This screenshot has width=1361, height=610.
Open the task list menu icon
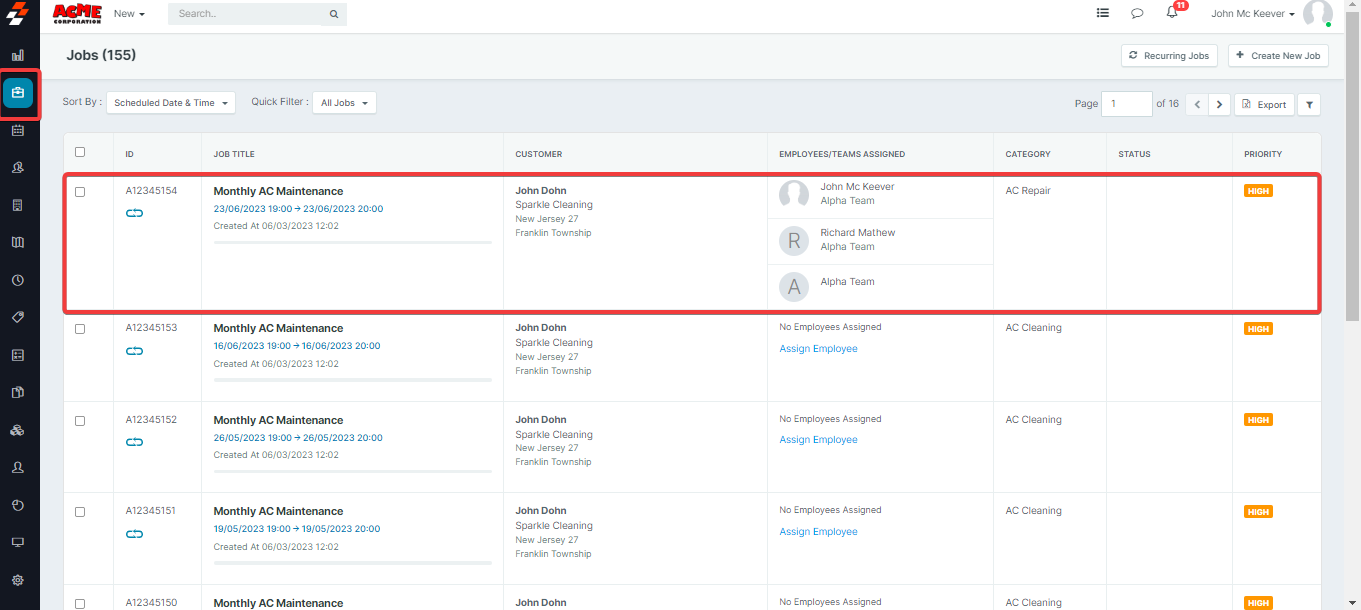(x=1102, y=14)
